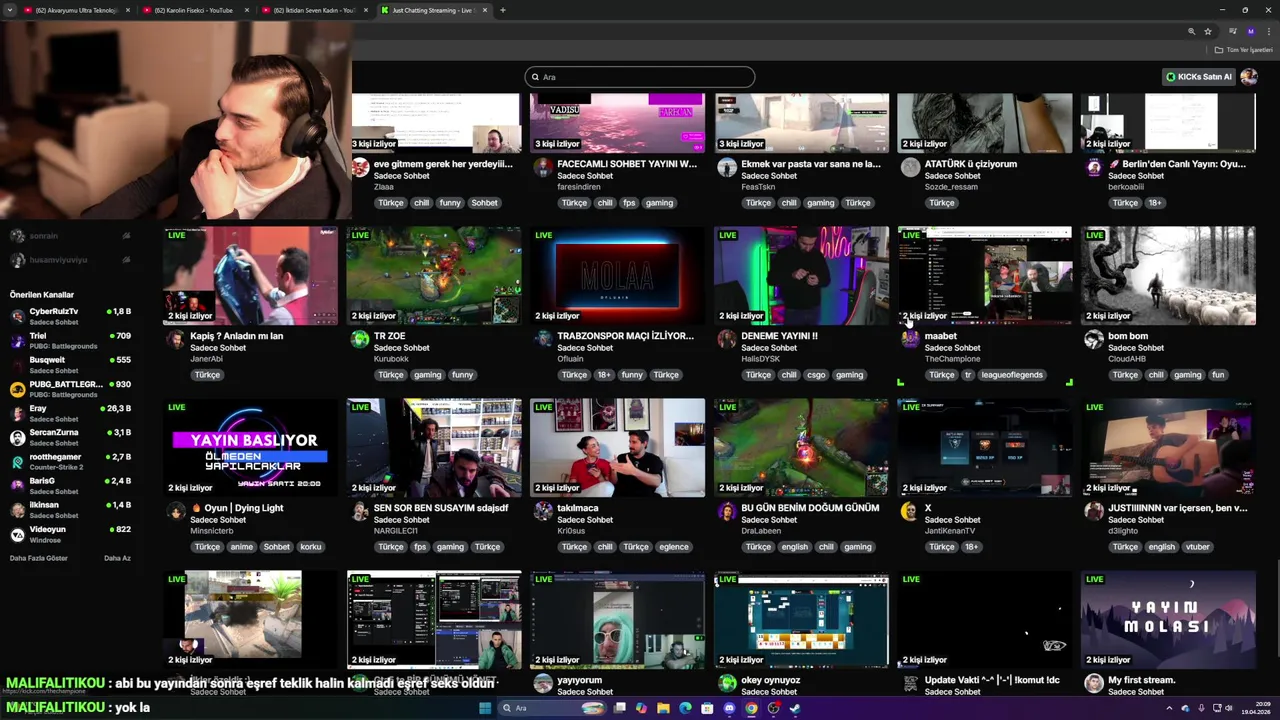The width and height of the screenshot is (1280, 720).
Task: Open BarisG channel avatar
Action: tap(17, 485)
